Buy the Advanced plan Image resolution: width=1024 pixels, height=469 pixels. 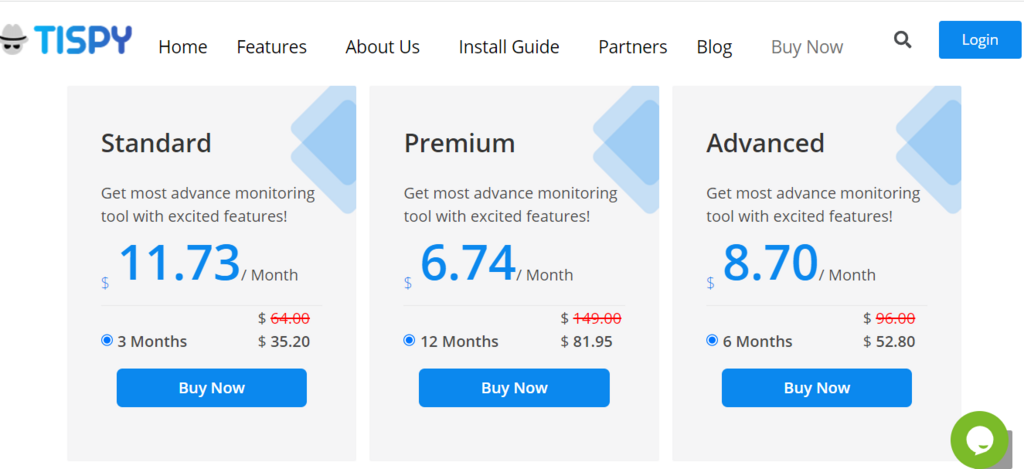816,388
